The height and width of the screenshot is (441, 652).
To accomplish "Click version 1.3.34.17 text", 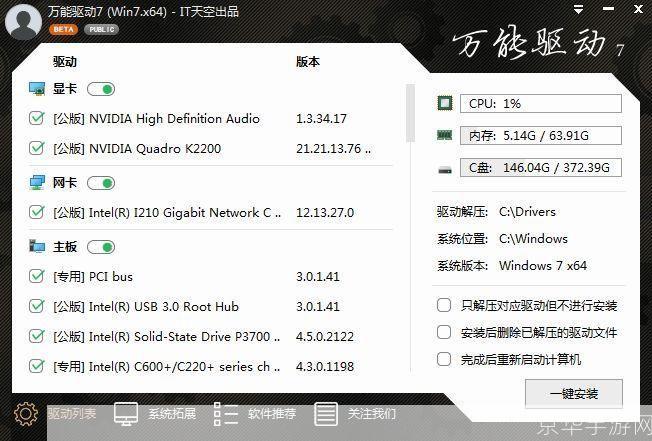I will 321,118.
